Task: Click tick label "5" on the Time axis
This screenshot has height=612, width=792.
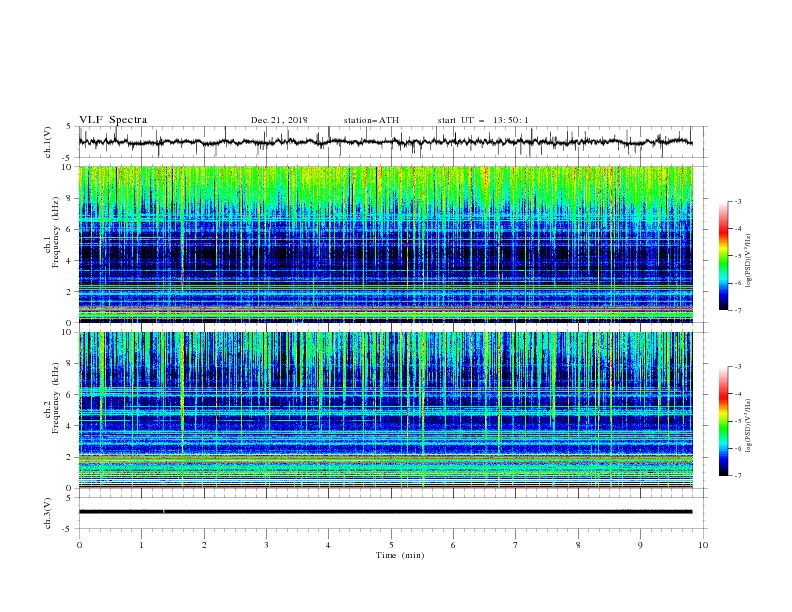Action: [391, 545]
